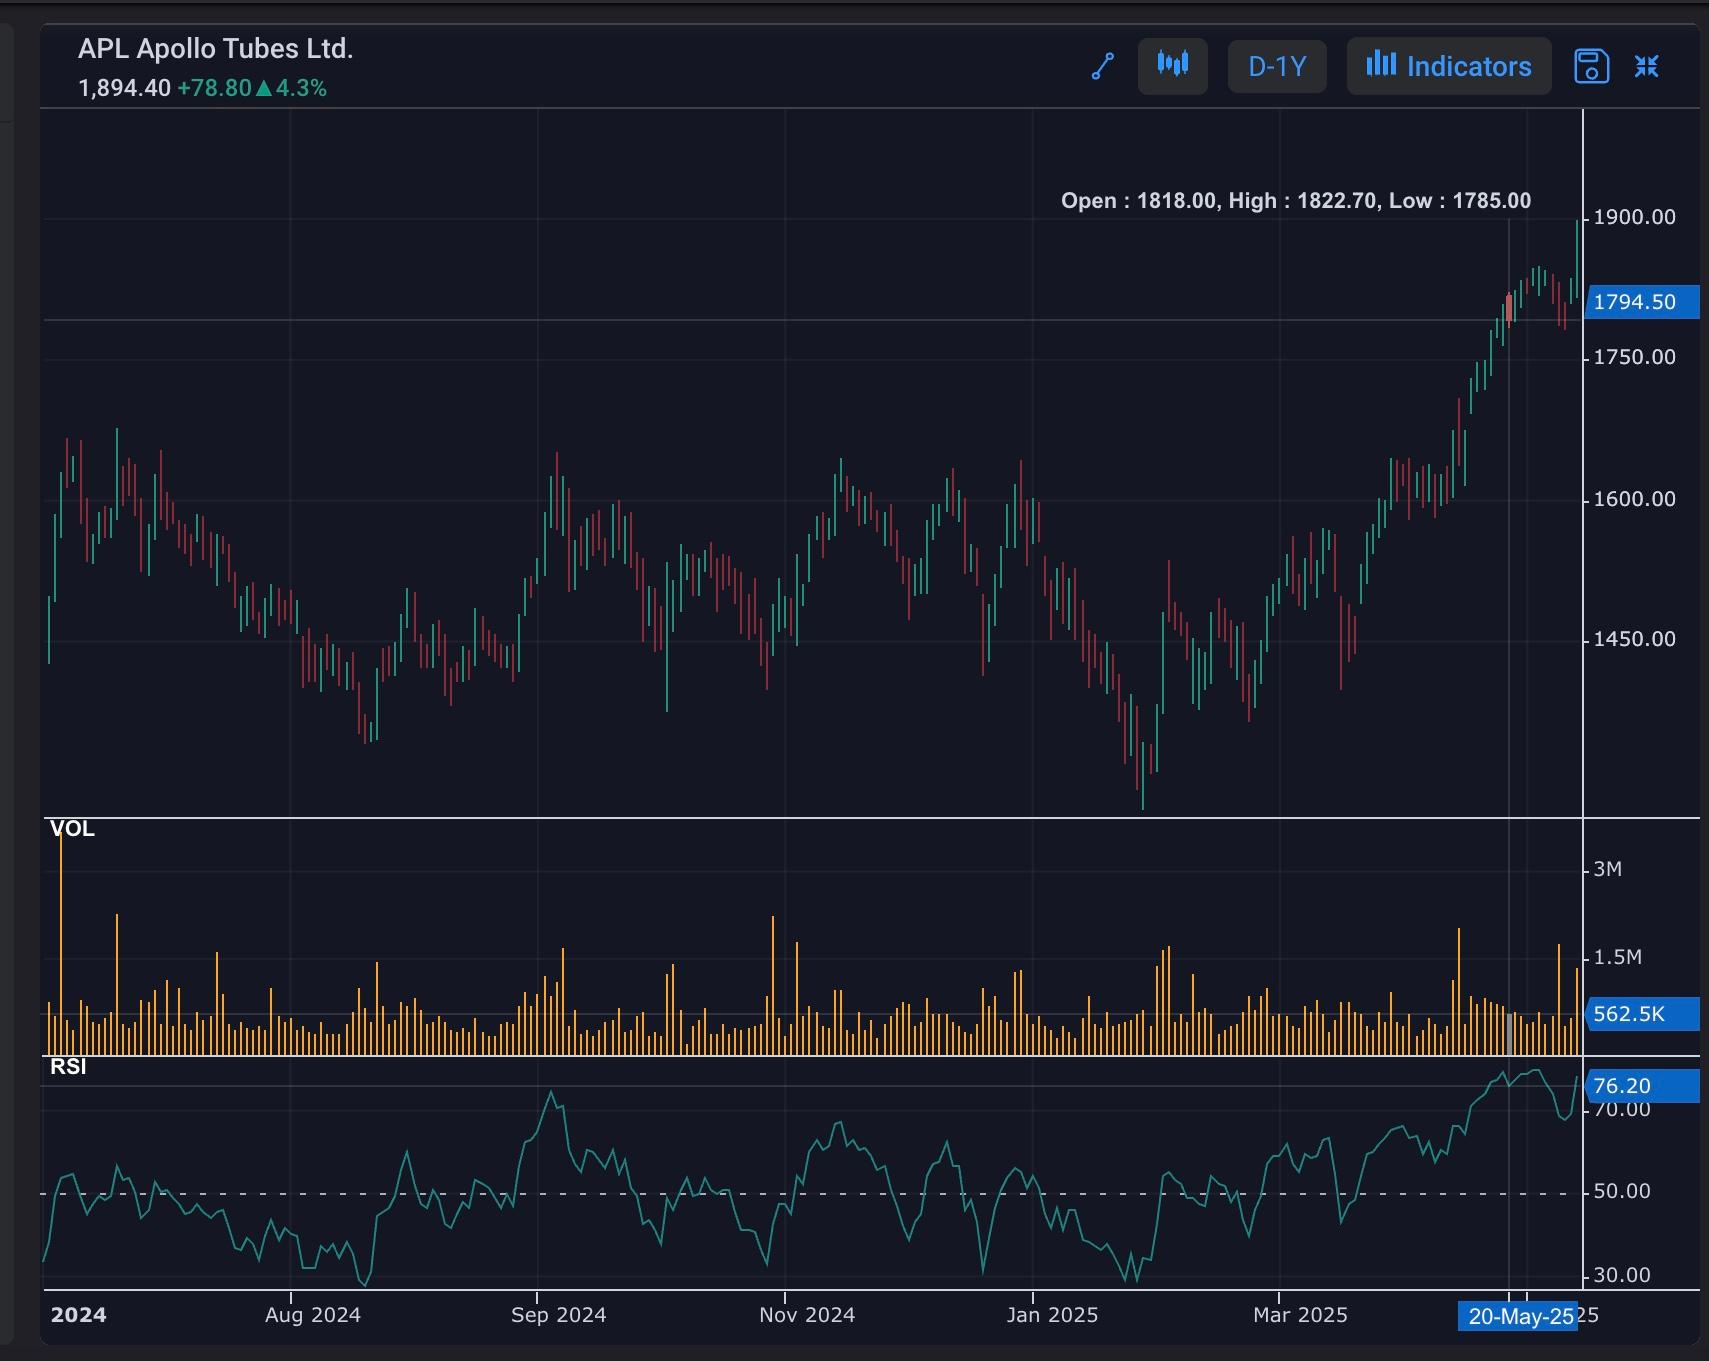Click the 30.00 RSI axis label
The width and height of the screenshot is (1709, 1361).
pyautogui.click(x=1622, y=1275)
